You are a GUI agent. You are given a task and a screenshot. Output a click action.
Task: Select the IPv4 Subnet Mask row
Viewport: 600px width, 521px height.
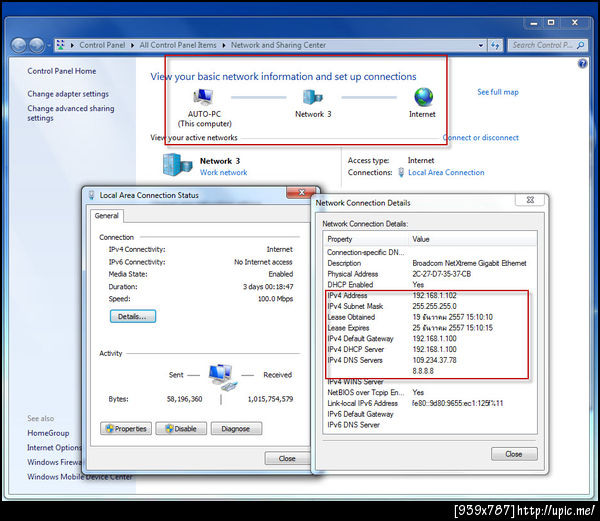tap(430, 306)
